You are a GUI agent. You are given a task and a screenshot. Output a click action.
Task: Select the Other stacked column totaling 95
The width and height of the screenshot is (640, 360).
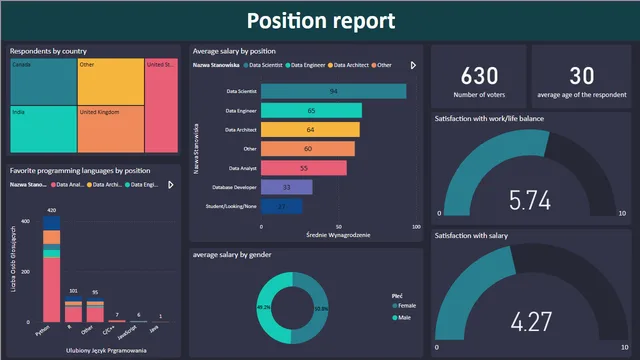pyautogui.click(x=95, y=310)
